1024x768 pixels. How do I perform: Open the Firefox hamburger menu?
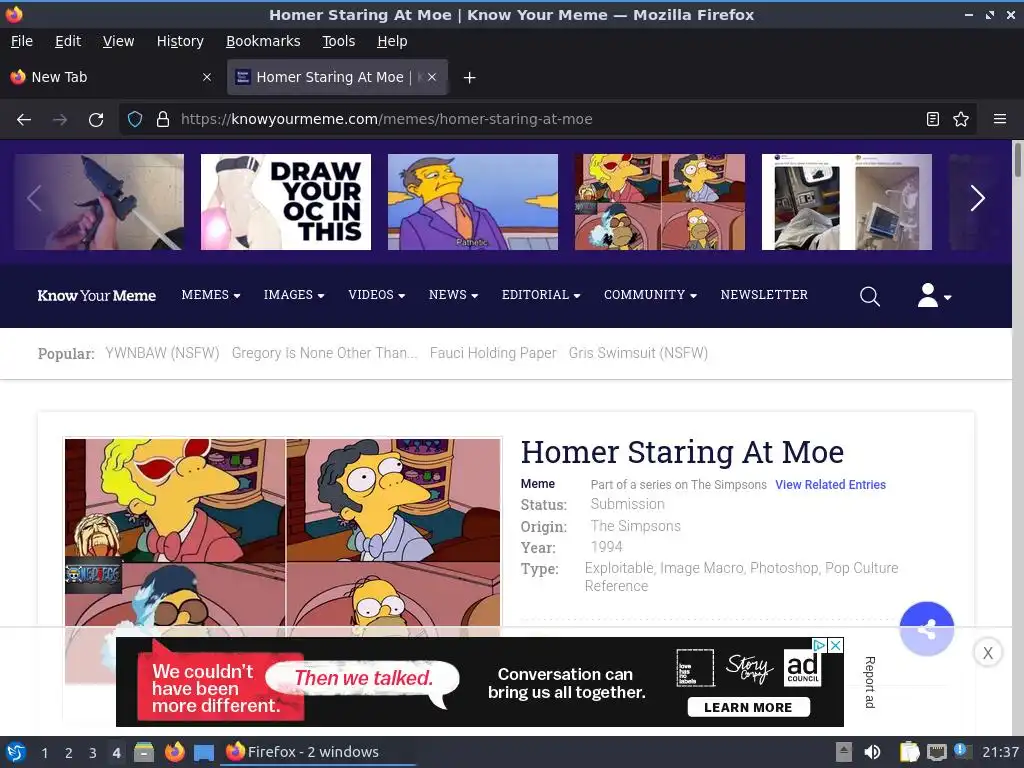tap(999, 119)
